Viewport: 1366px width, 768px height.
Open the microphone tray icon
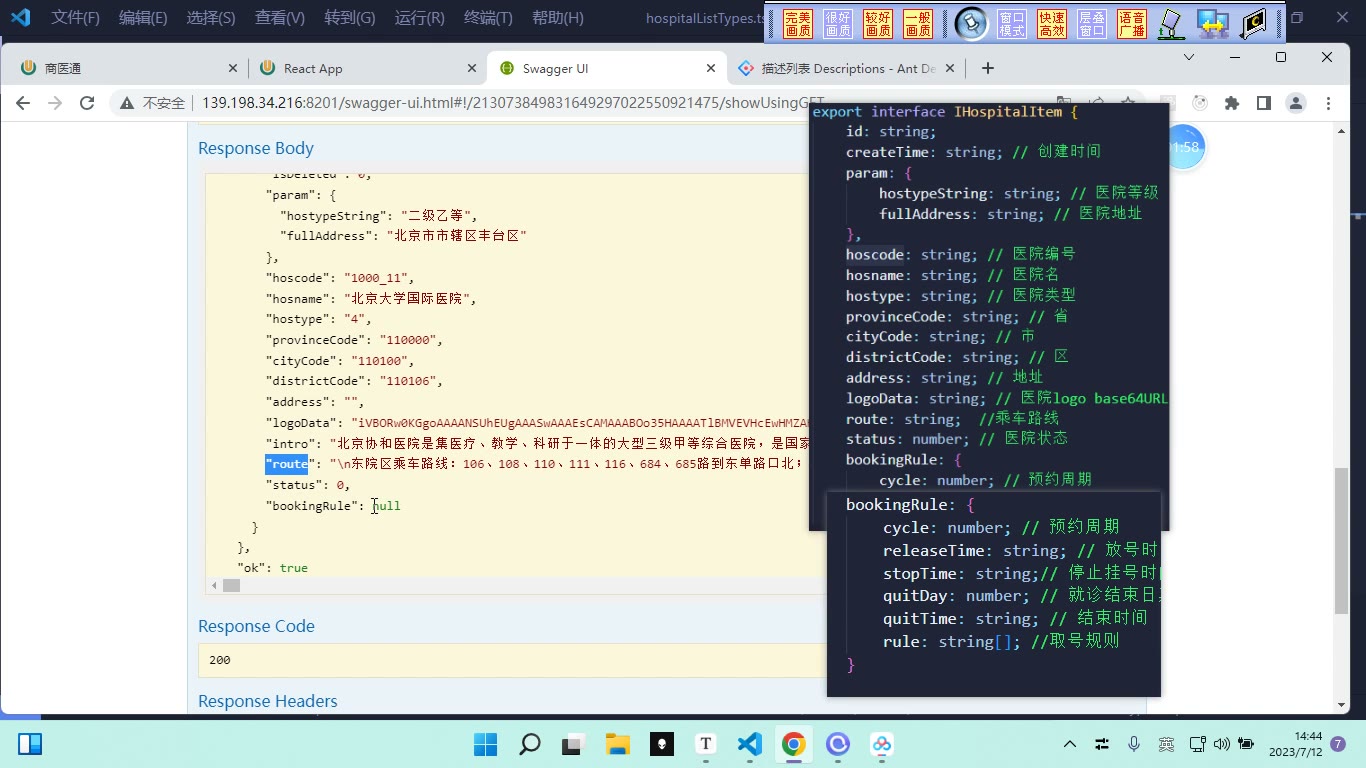tap(1134, 744)
